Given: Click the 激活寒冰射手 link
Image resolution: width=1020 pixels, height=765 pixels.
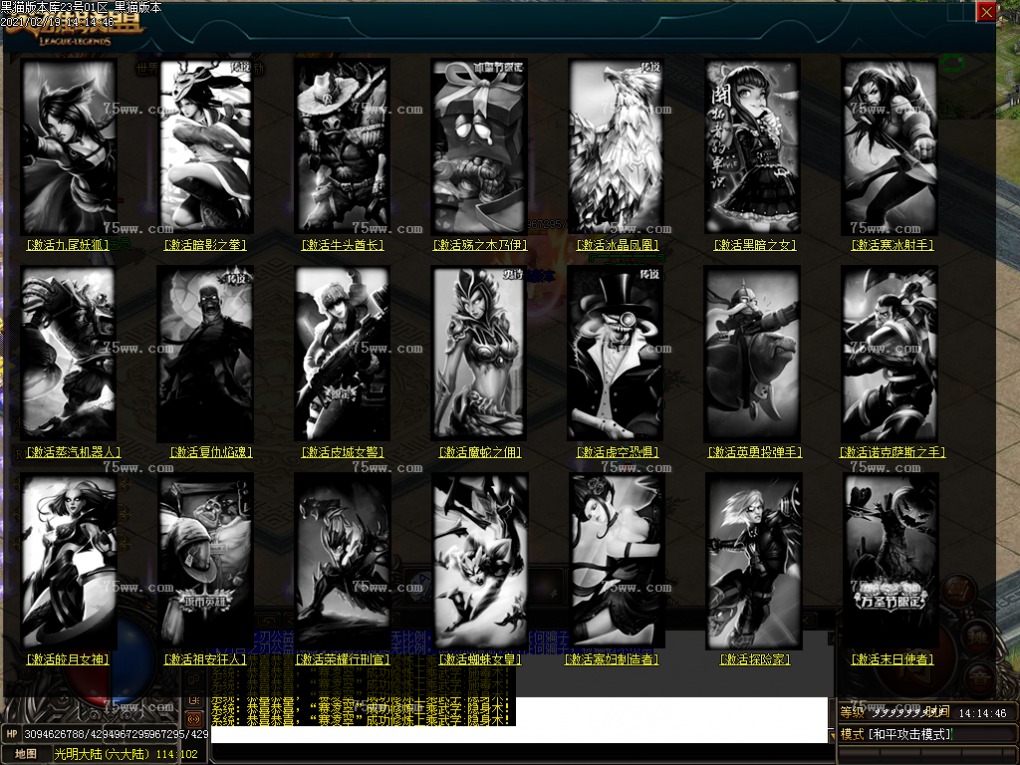Looking at the screenshot, I should coord(892,245).
